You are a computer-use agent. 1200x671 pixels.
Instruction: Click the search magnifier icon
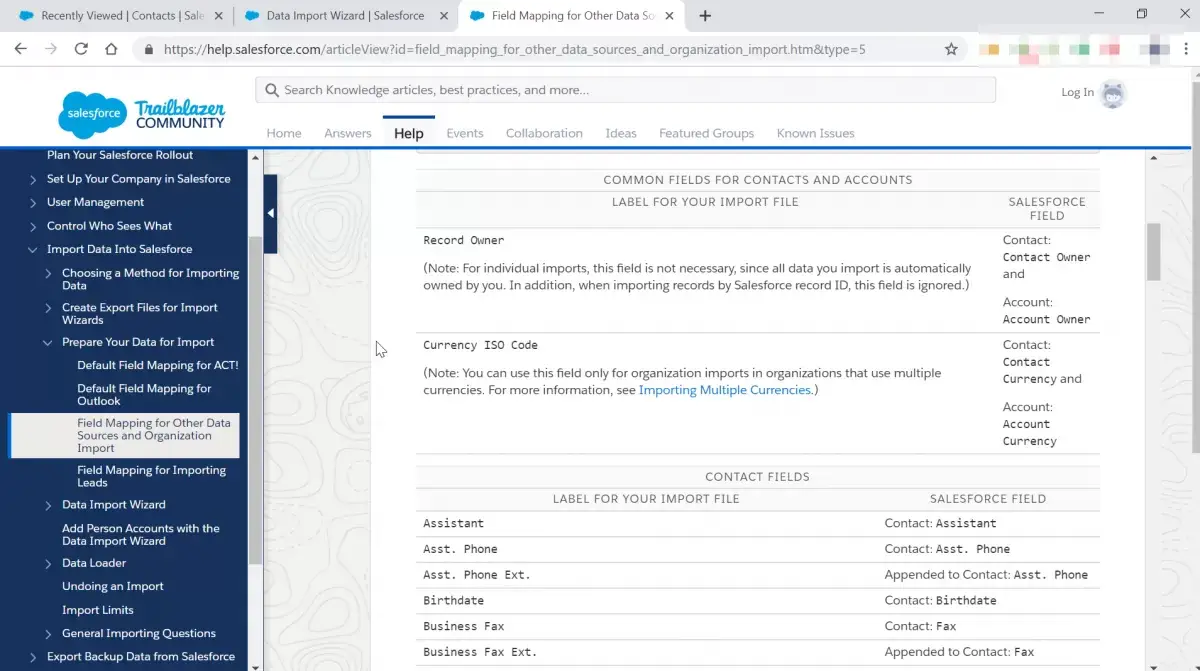click(271, 90)
